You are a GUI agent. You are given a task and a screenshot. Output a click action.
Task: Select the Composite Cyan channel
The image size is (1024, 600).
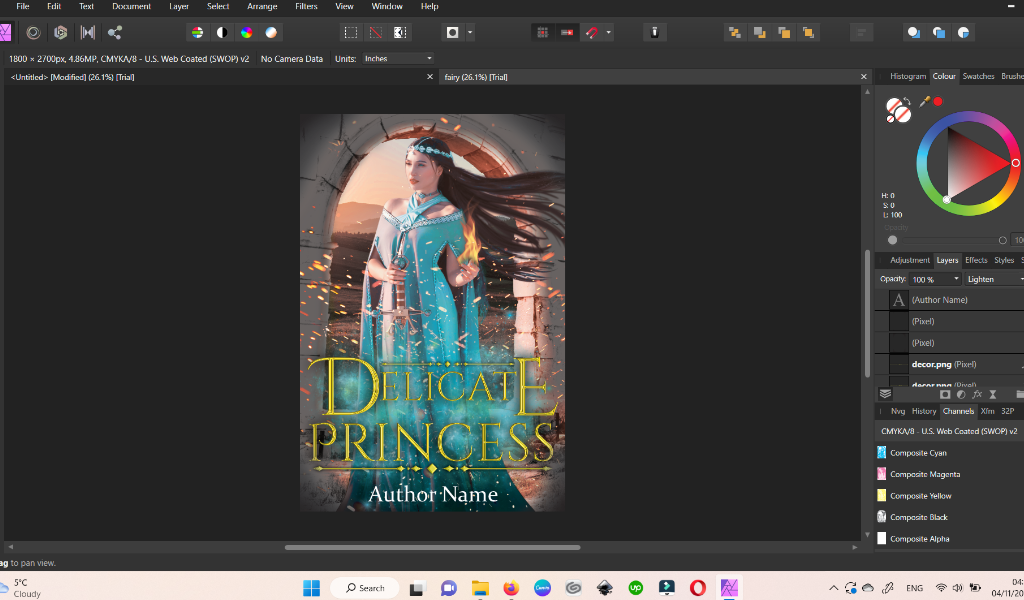tap(918, 453)
